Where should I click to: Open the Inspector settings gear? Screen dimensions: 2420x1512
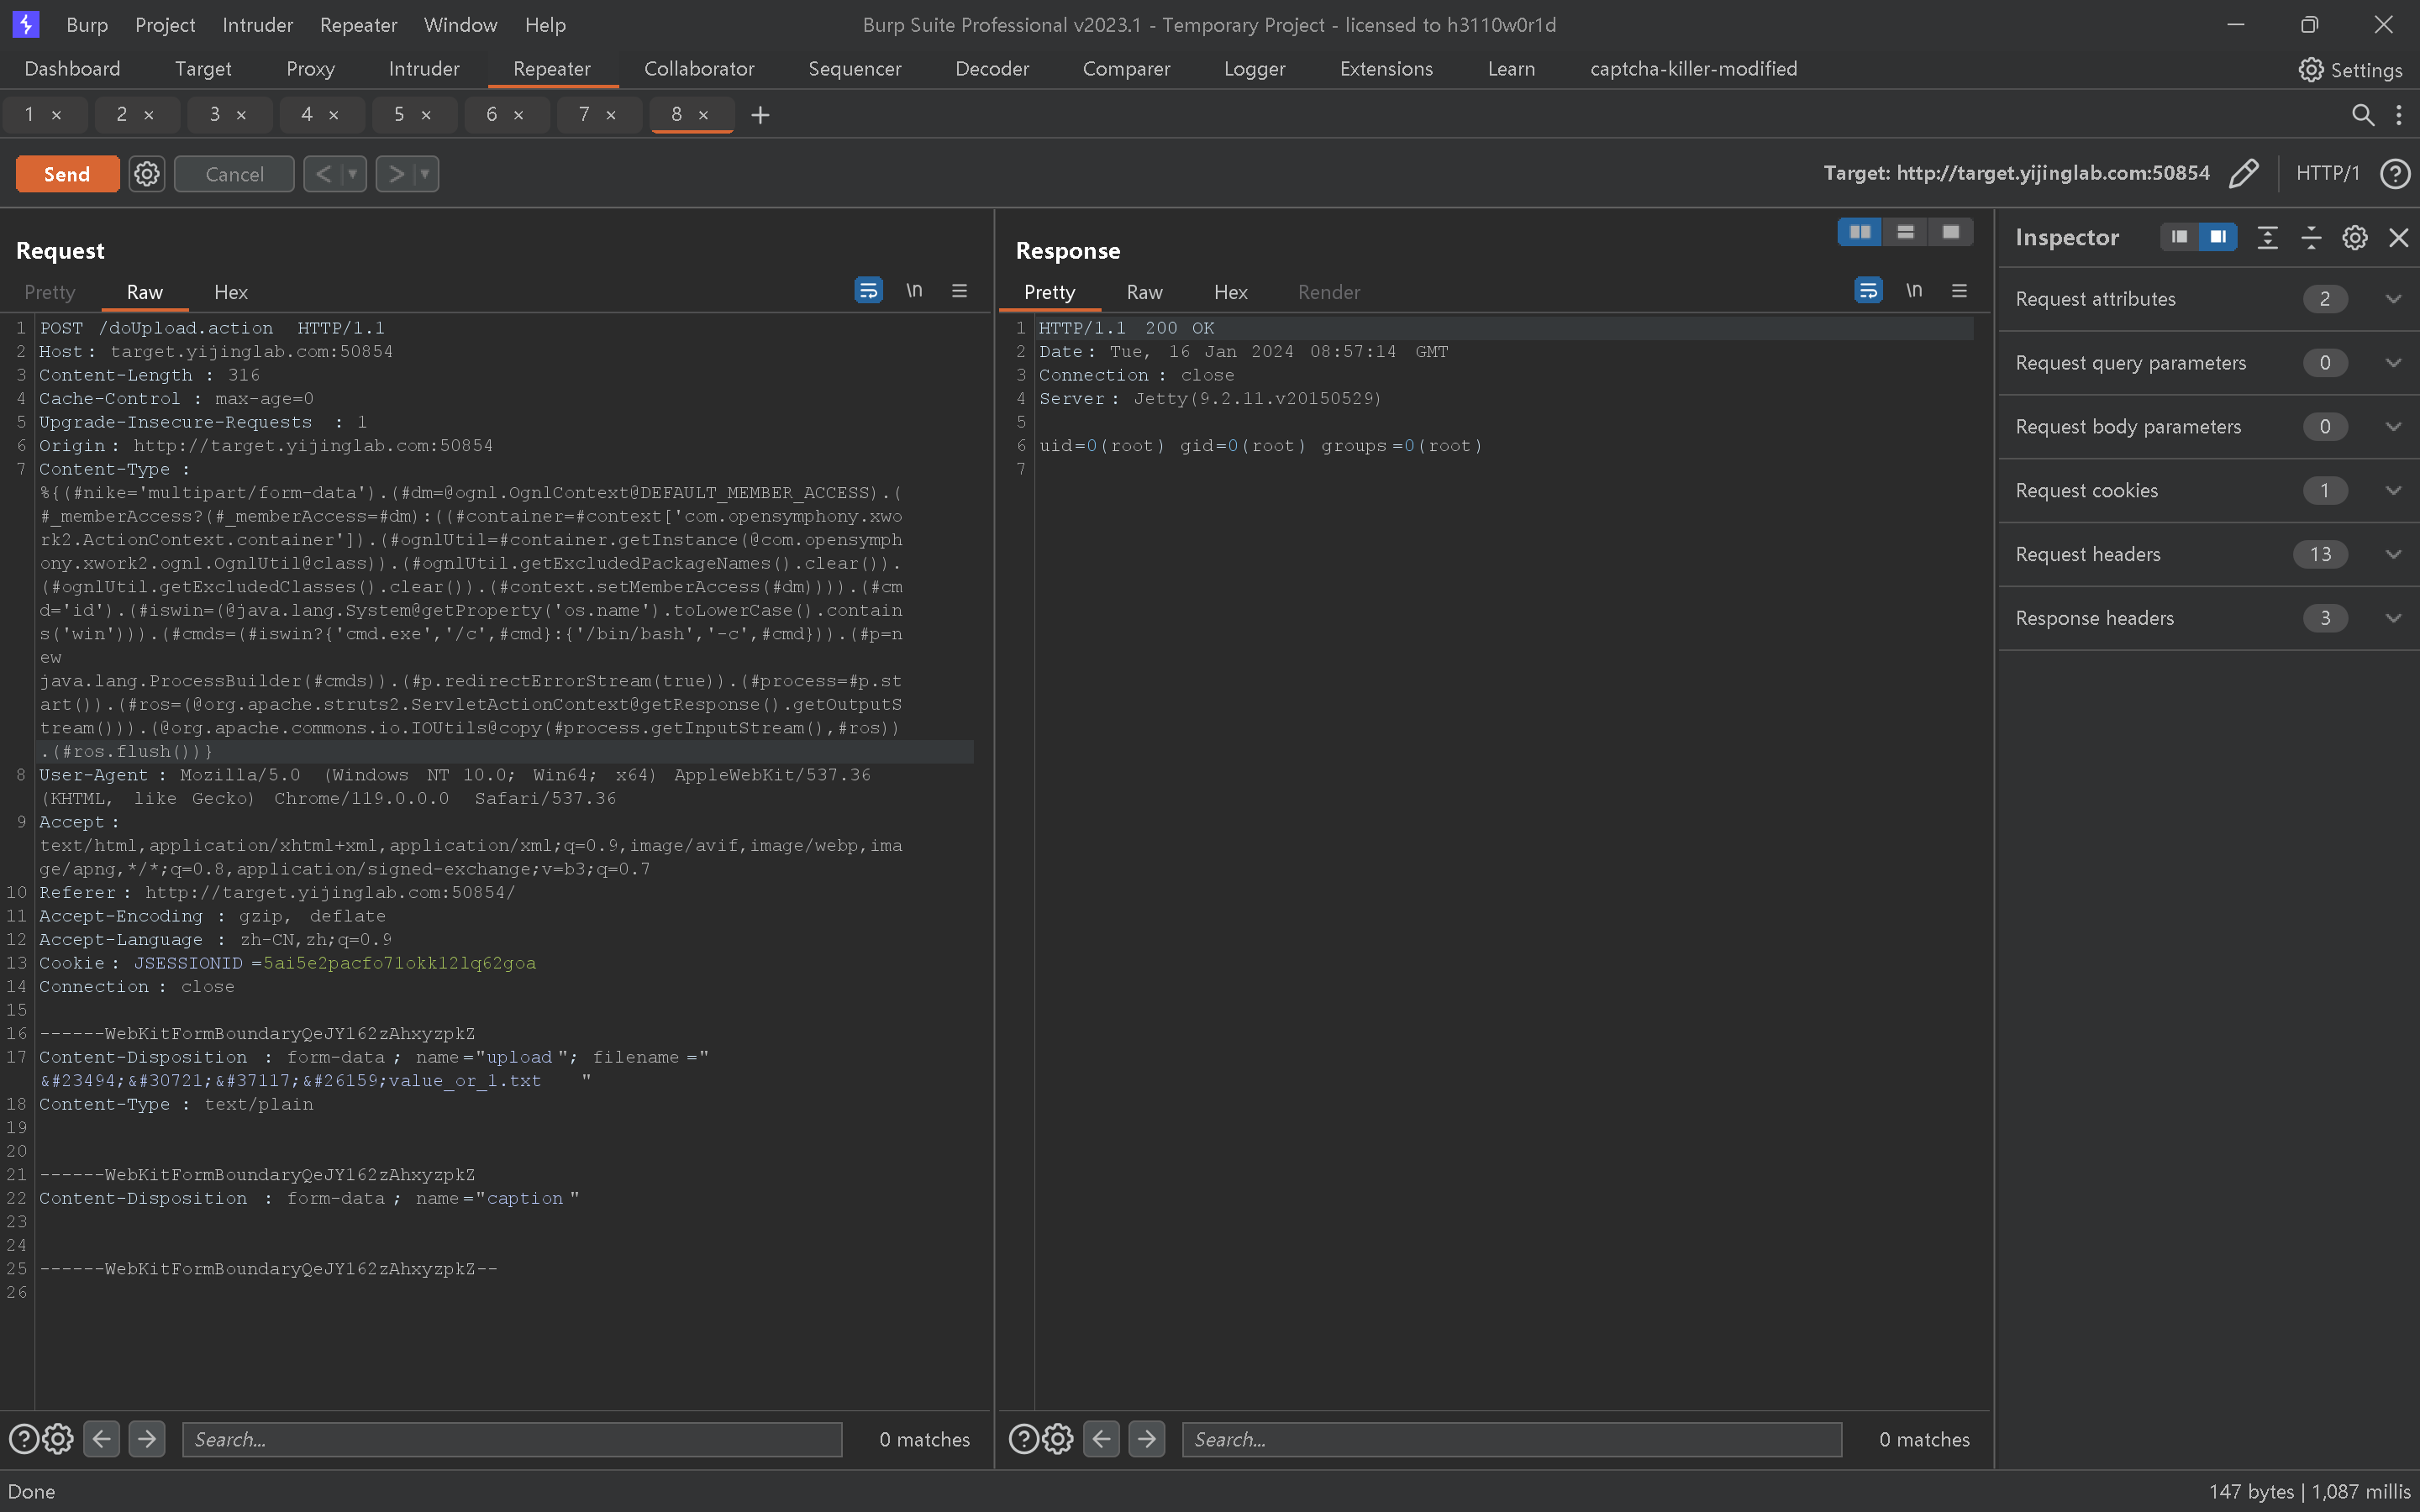(x=2354, y=237)
